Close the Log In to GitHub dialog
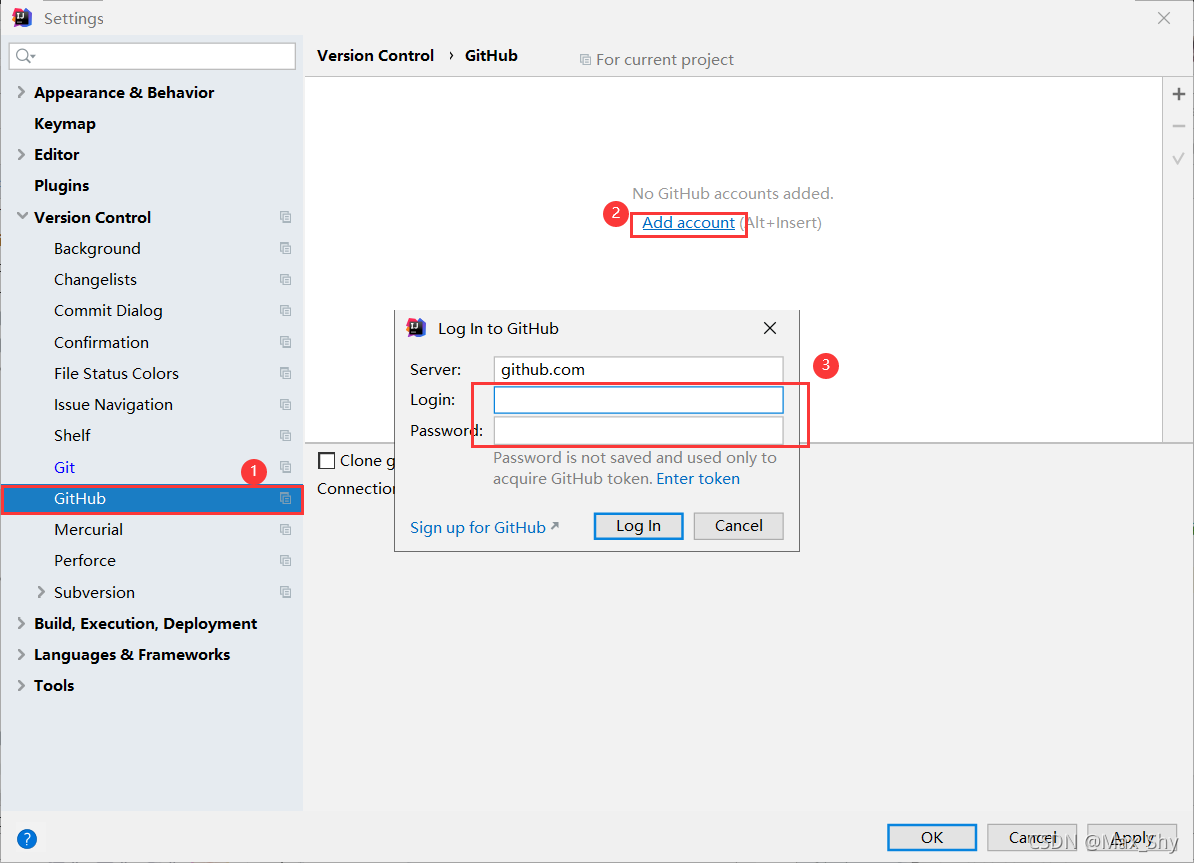 (770, 328)
